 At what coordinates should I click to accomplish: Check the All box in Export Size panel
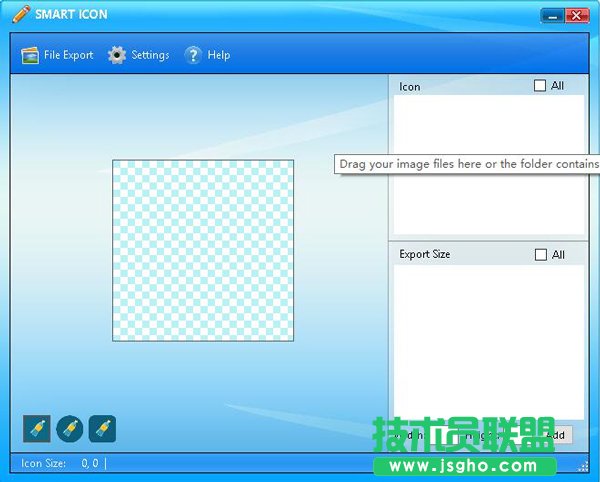pyautogui.click(x=541, y=255)
